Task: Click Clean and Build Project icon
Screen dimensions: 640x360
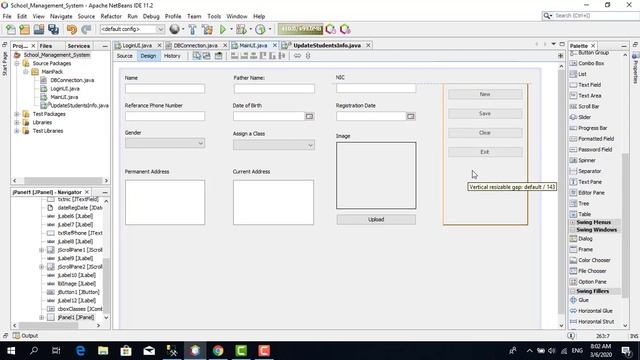Action: 207,29
